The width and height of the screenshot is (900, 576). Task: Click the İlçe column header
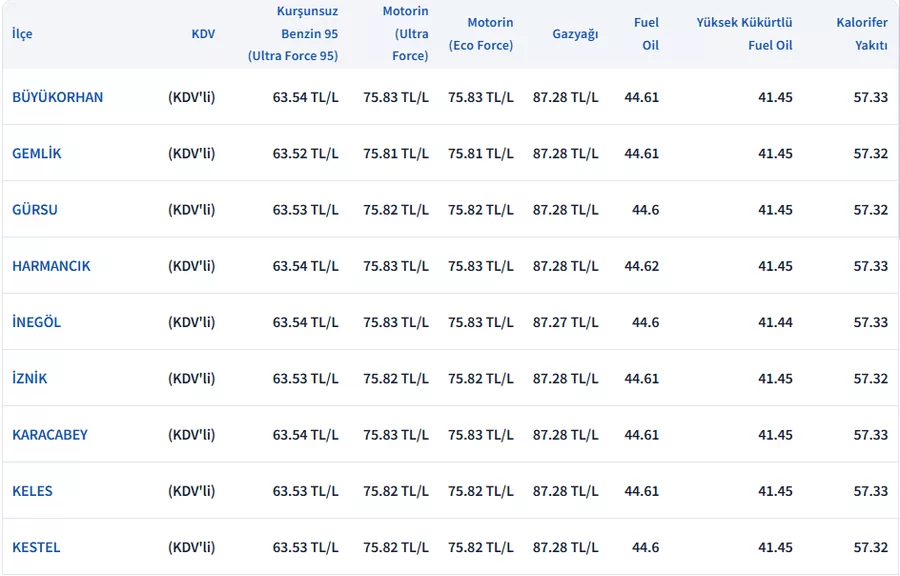point(22,34)
